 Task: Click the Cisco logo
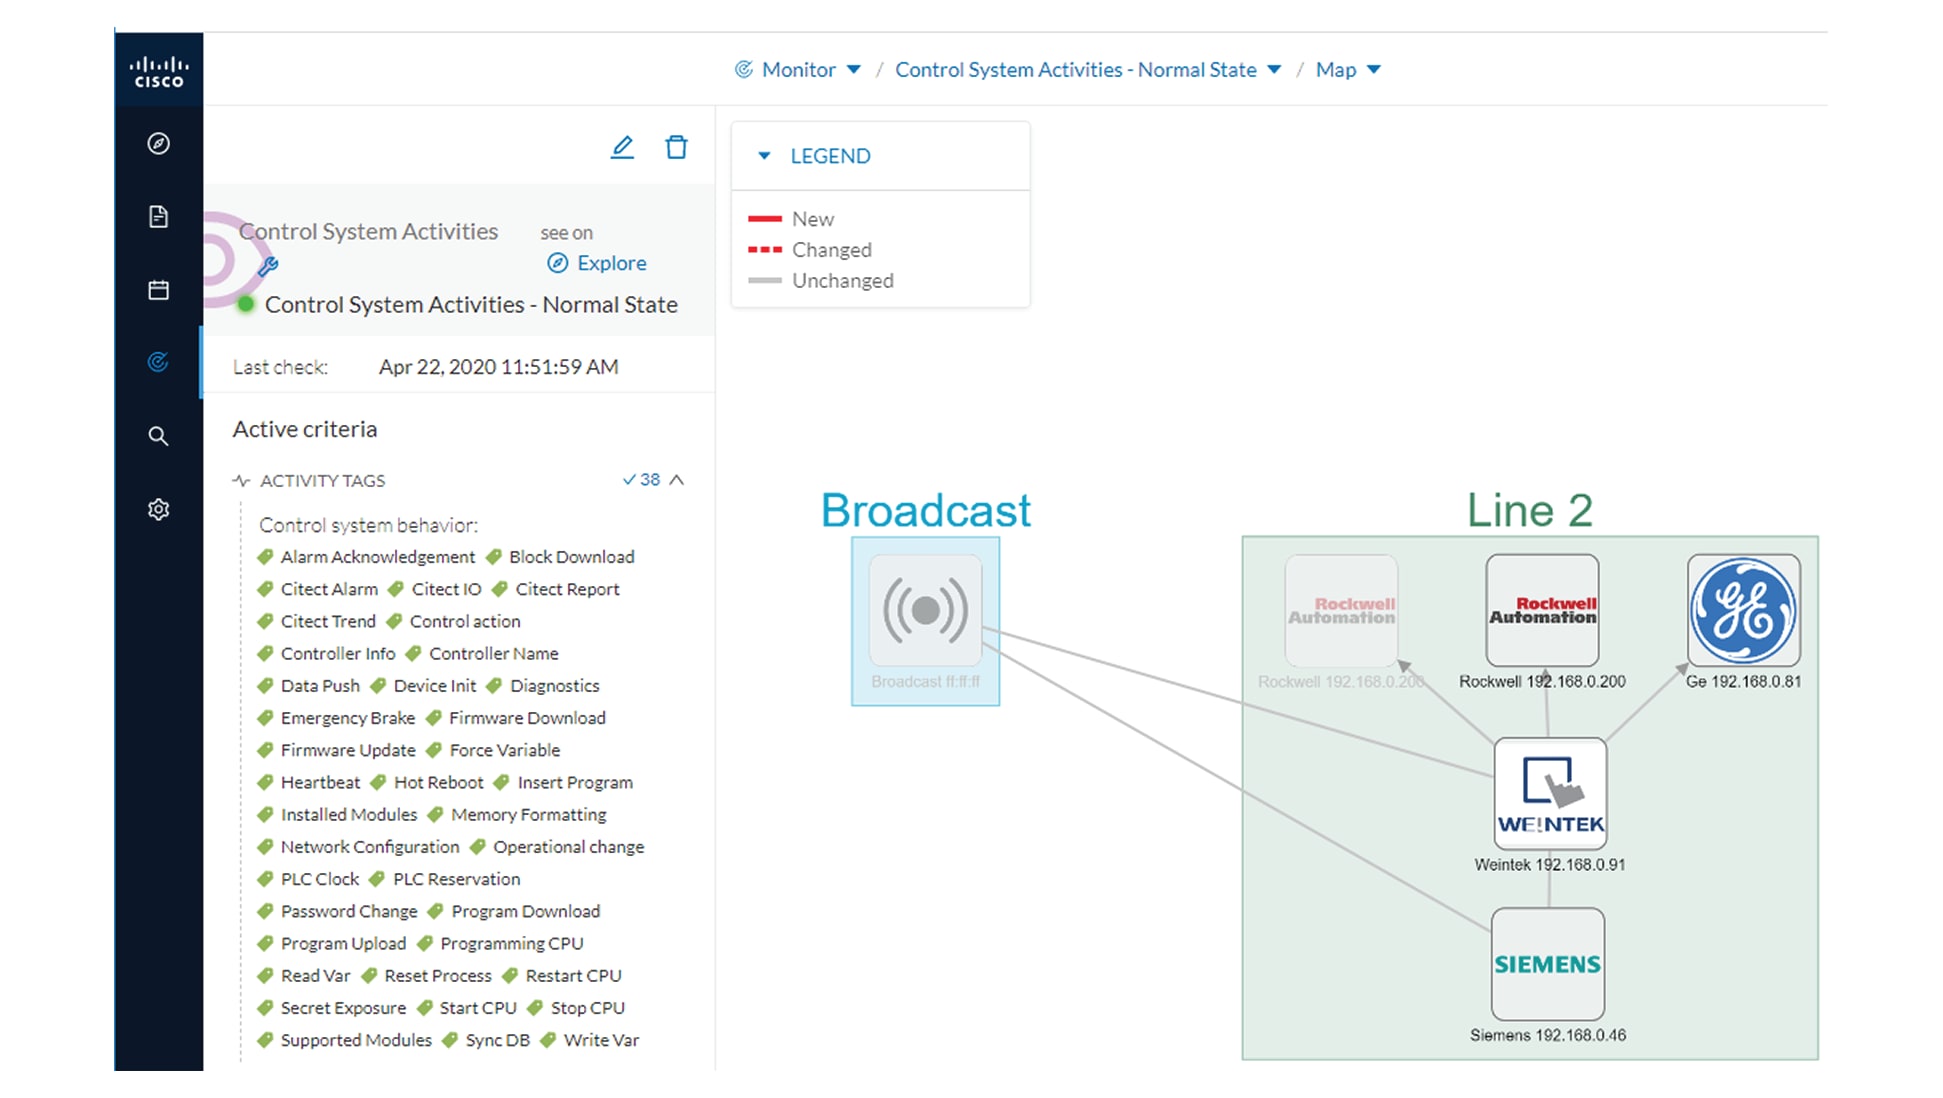[159, 72]
